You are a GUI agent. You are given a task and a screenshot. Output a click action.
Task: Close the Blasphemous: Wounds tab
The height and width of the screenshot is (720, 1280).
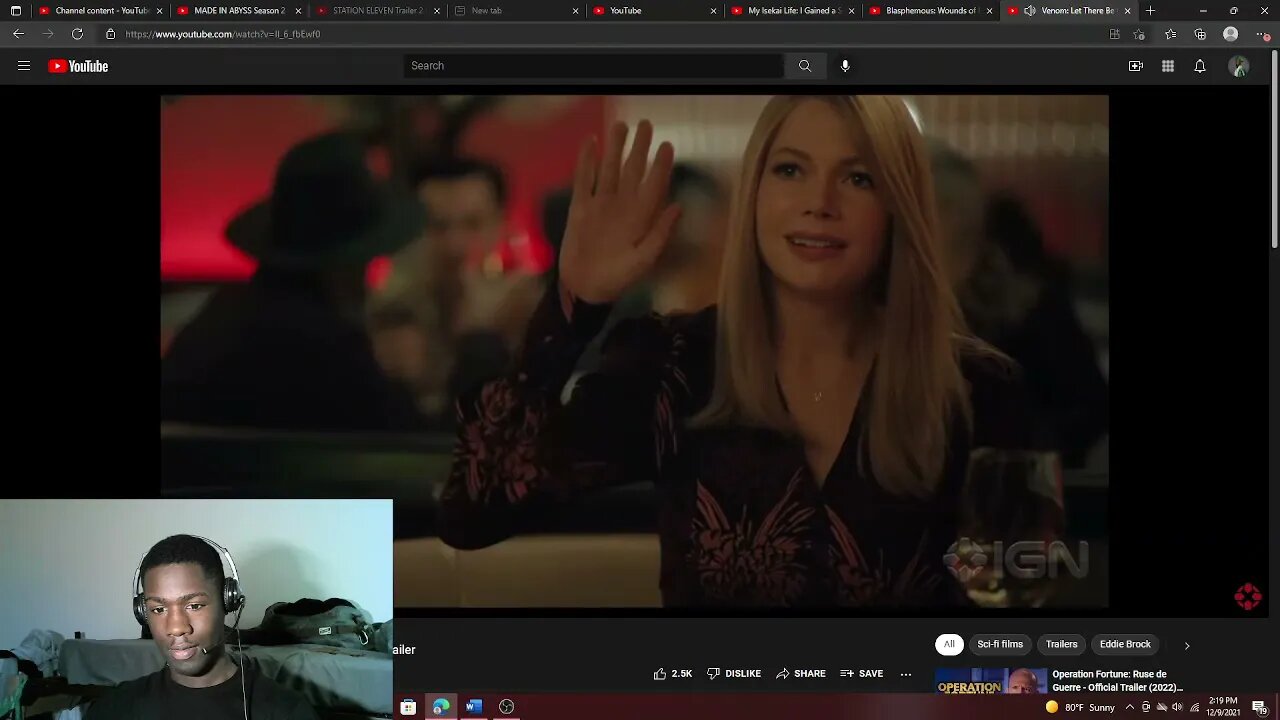tap(989, 11)
